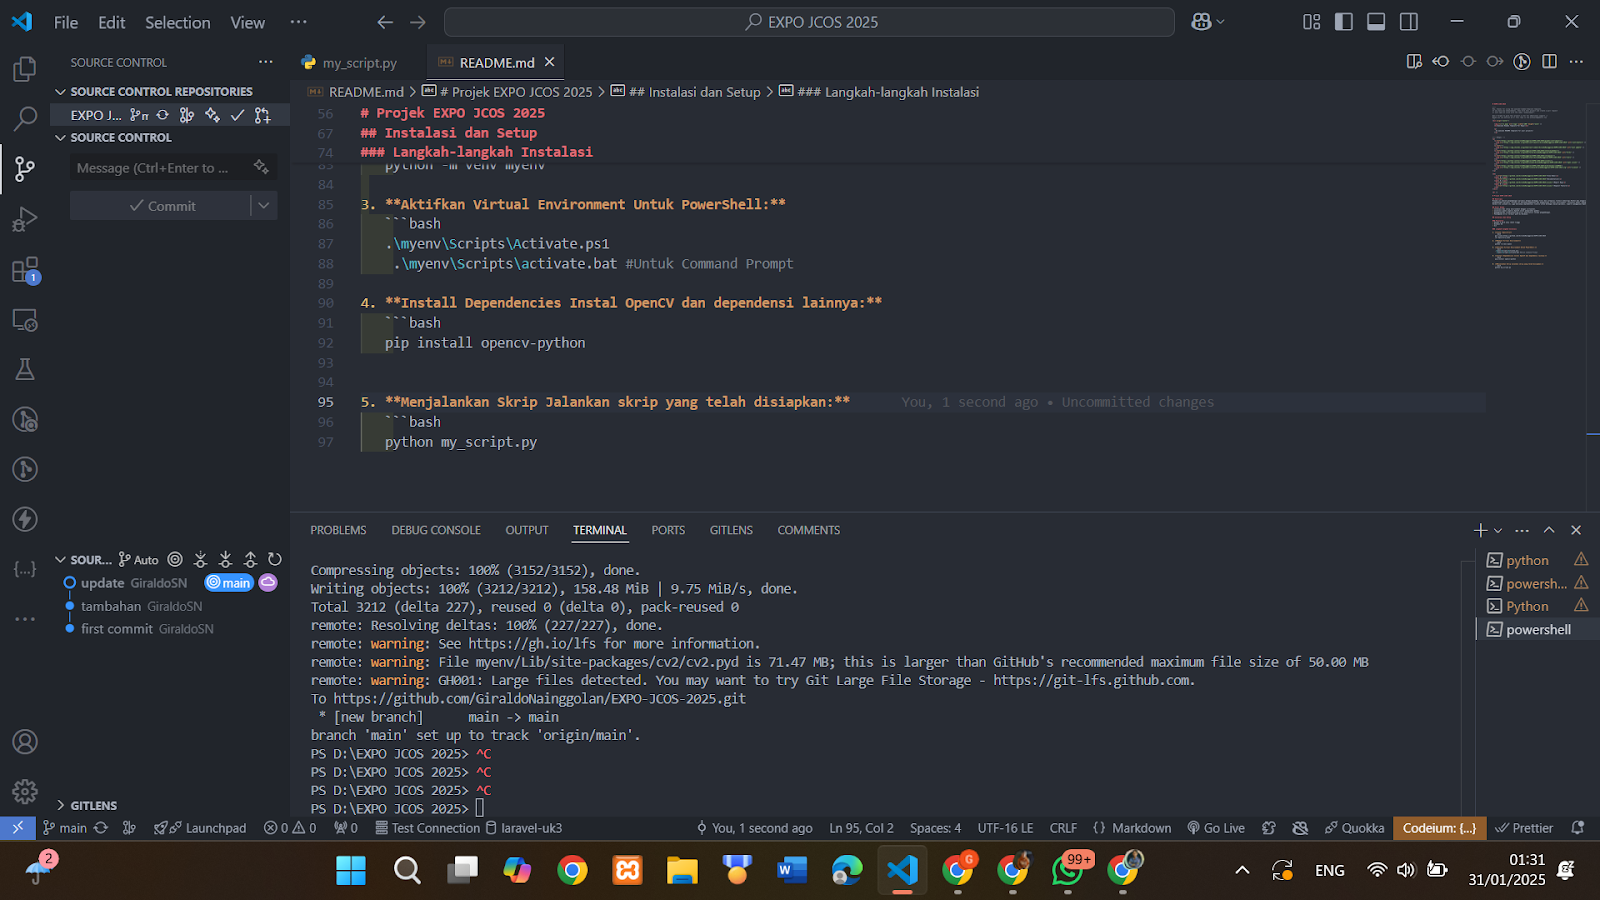Change the UTF-16 LE encoding in the status bar
Screen dimensions: 1600x900
pyautogui.click(x=1005, y=828)
